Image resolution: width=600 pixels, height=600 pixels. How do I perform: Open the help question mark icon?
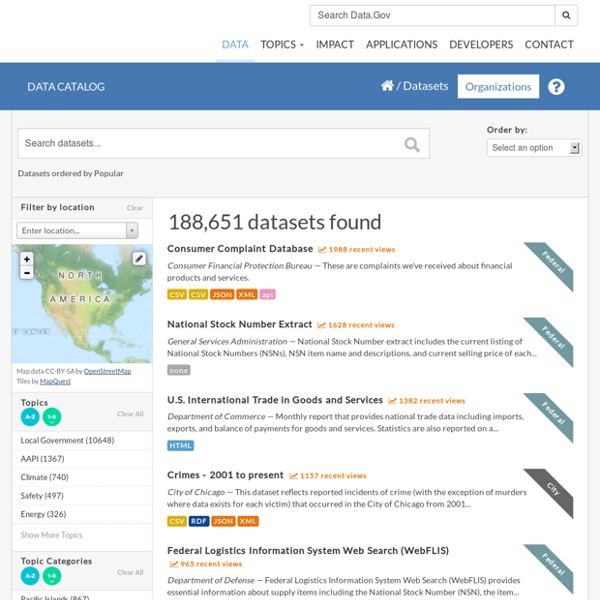pyautogui.click(x=556, y=87)
